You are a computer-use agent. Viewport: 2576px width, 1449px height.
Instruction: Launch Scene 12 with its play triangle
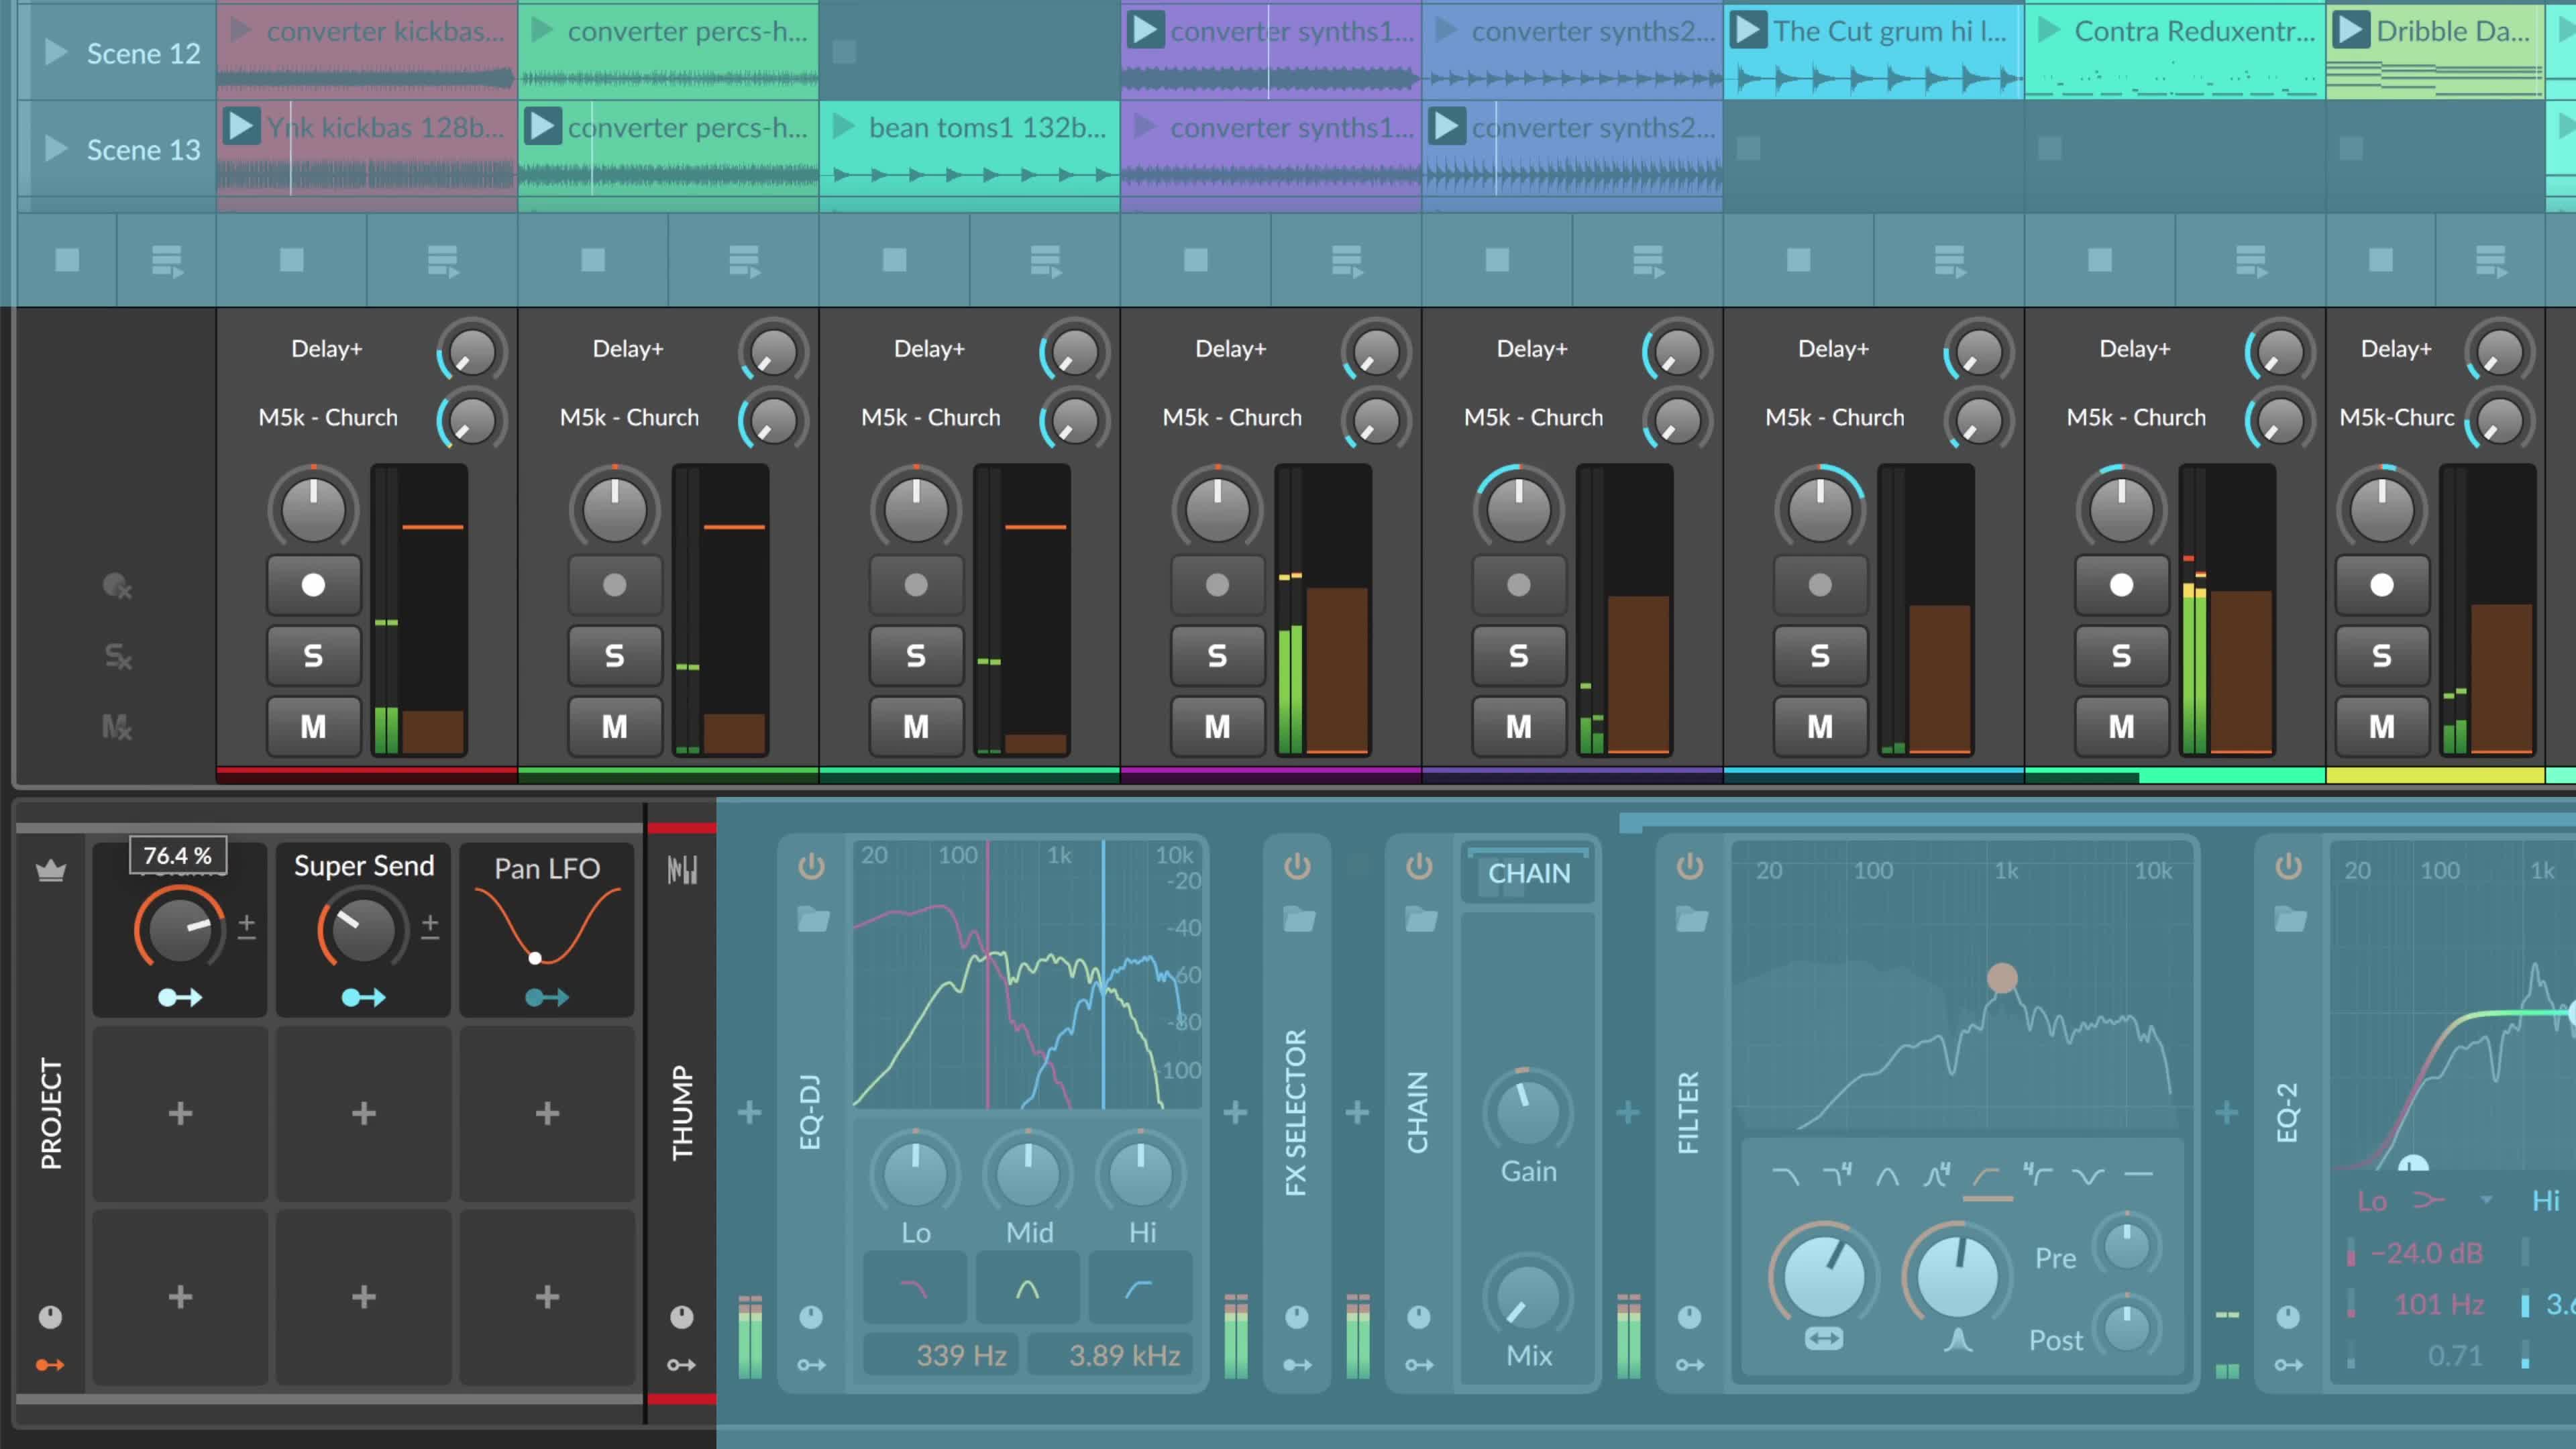56,52
